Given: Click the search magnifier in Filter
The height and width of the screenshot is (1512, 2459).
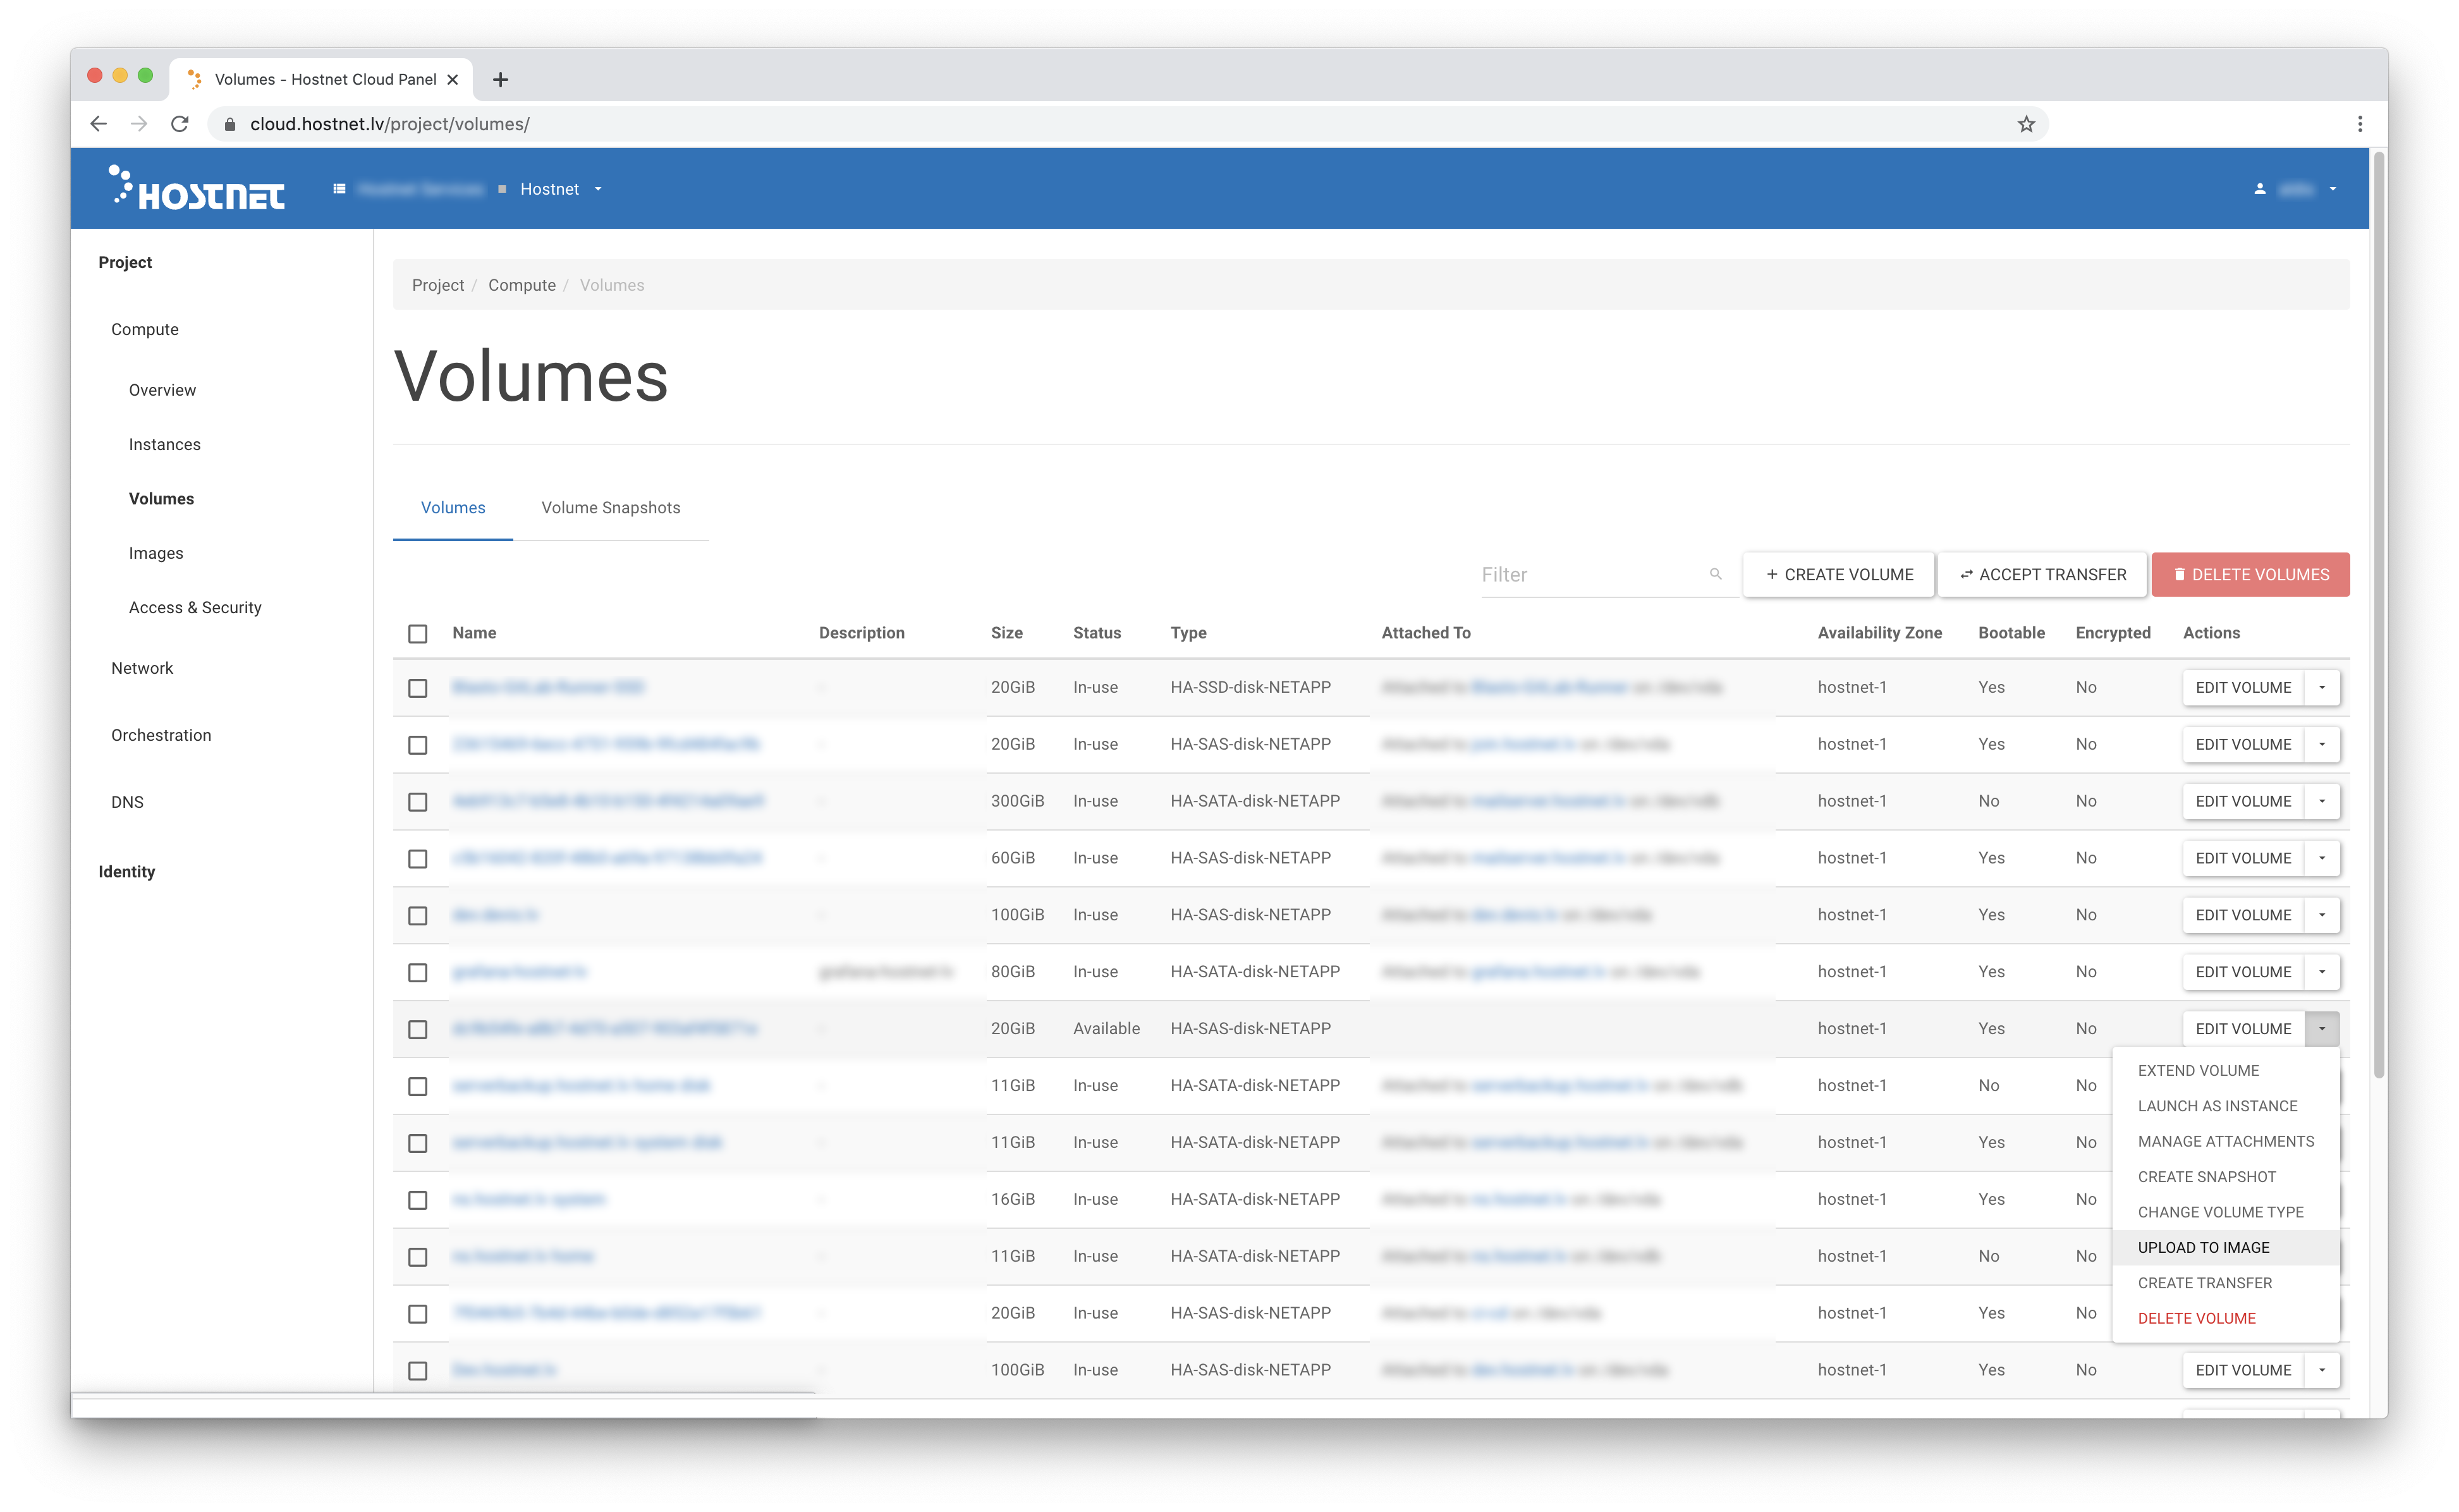Looking at the screenshot, I should pos(1716,574).
